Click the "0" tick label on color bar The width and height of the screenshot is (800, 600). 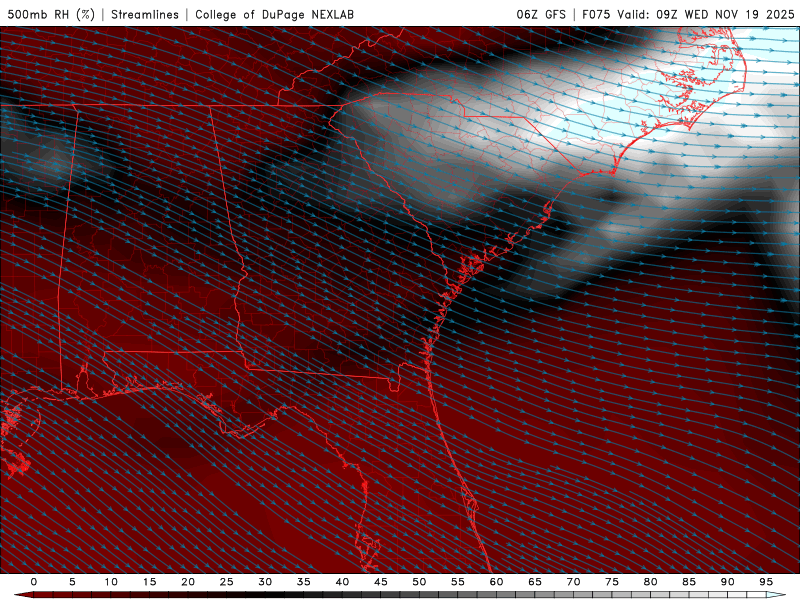tap(34, 582)
